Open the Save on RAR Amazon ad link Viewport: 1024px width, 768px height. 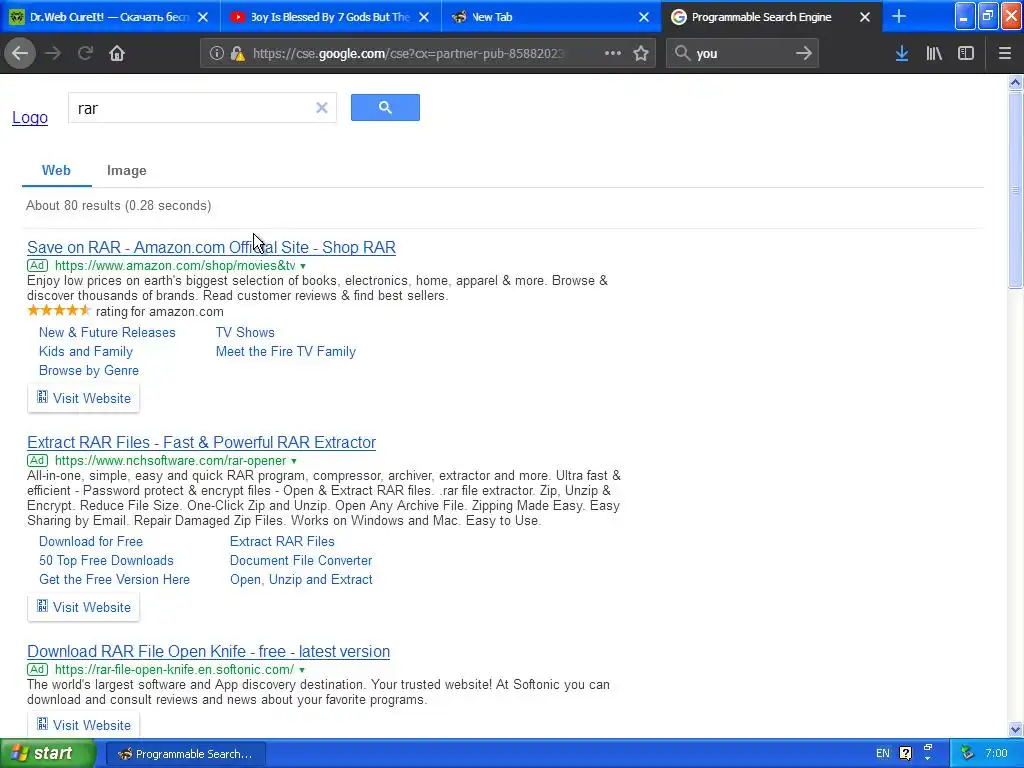click(x=212, y=248)
